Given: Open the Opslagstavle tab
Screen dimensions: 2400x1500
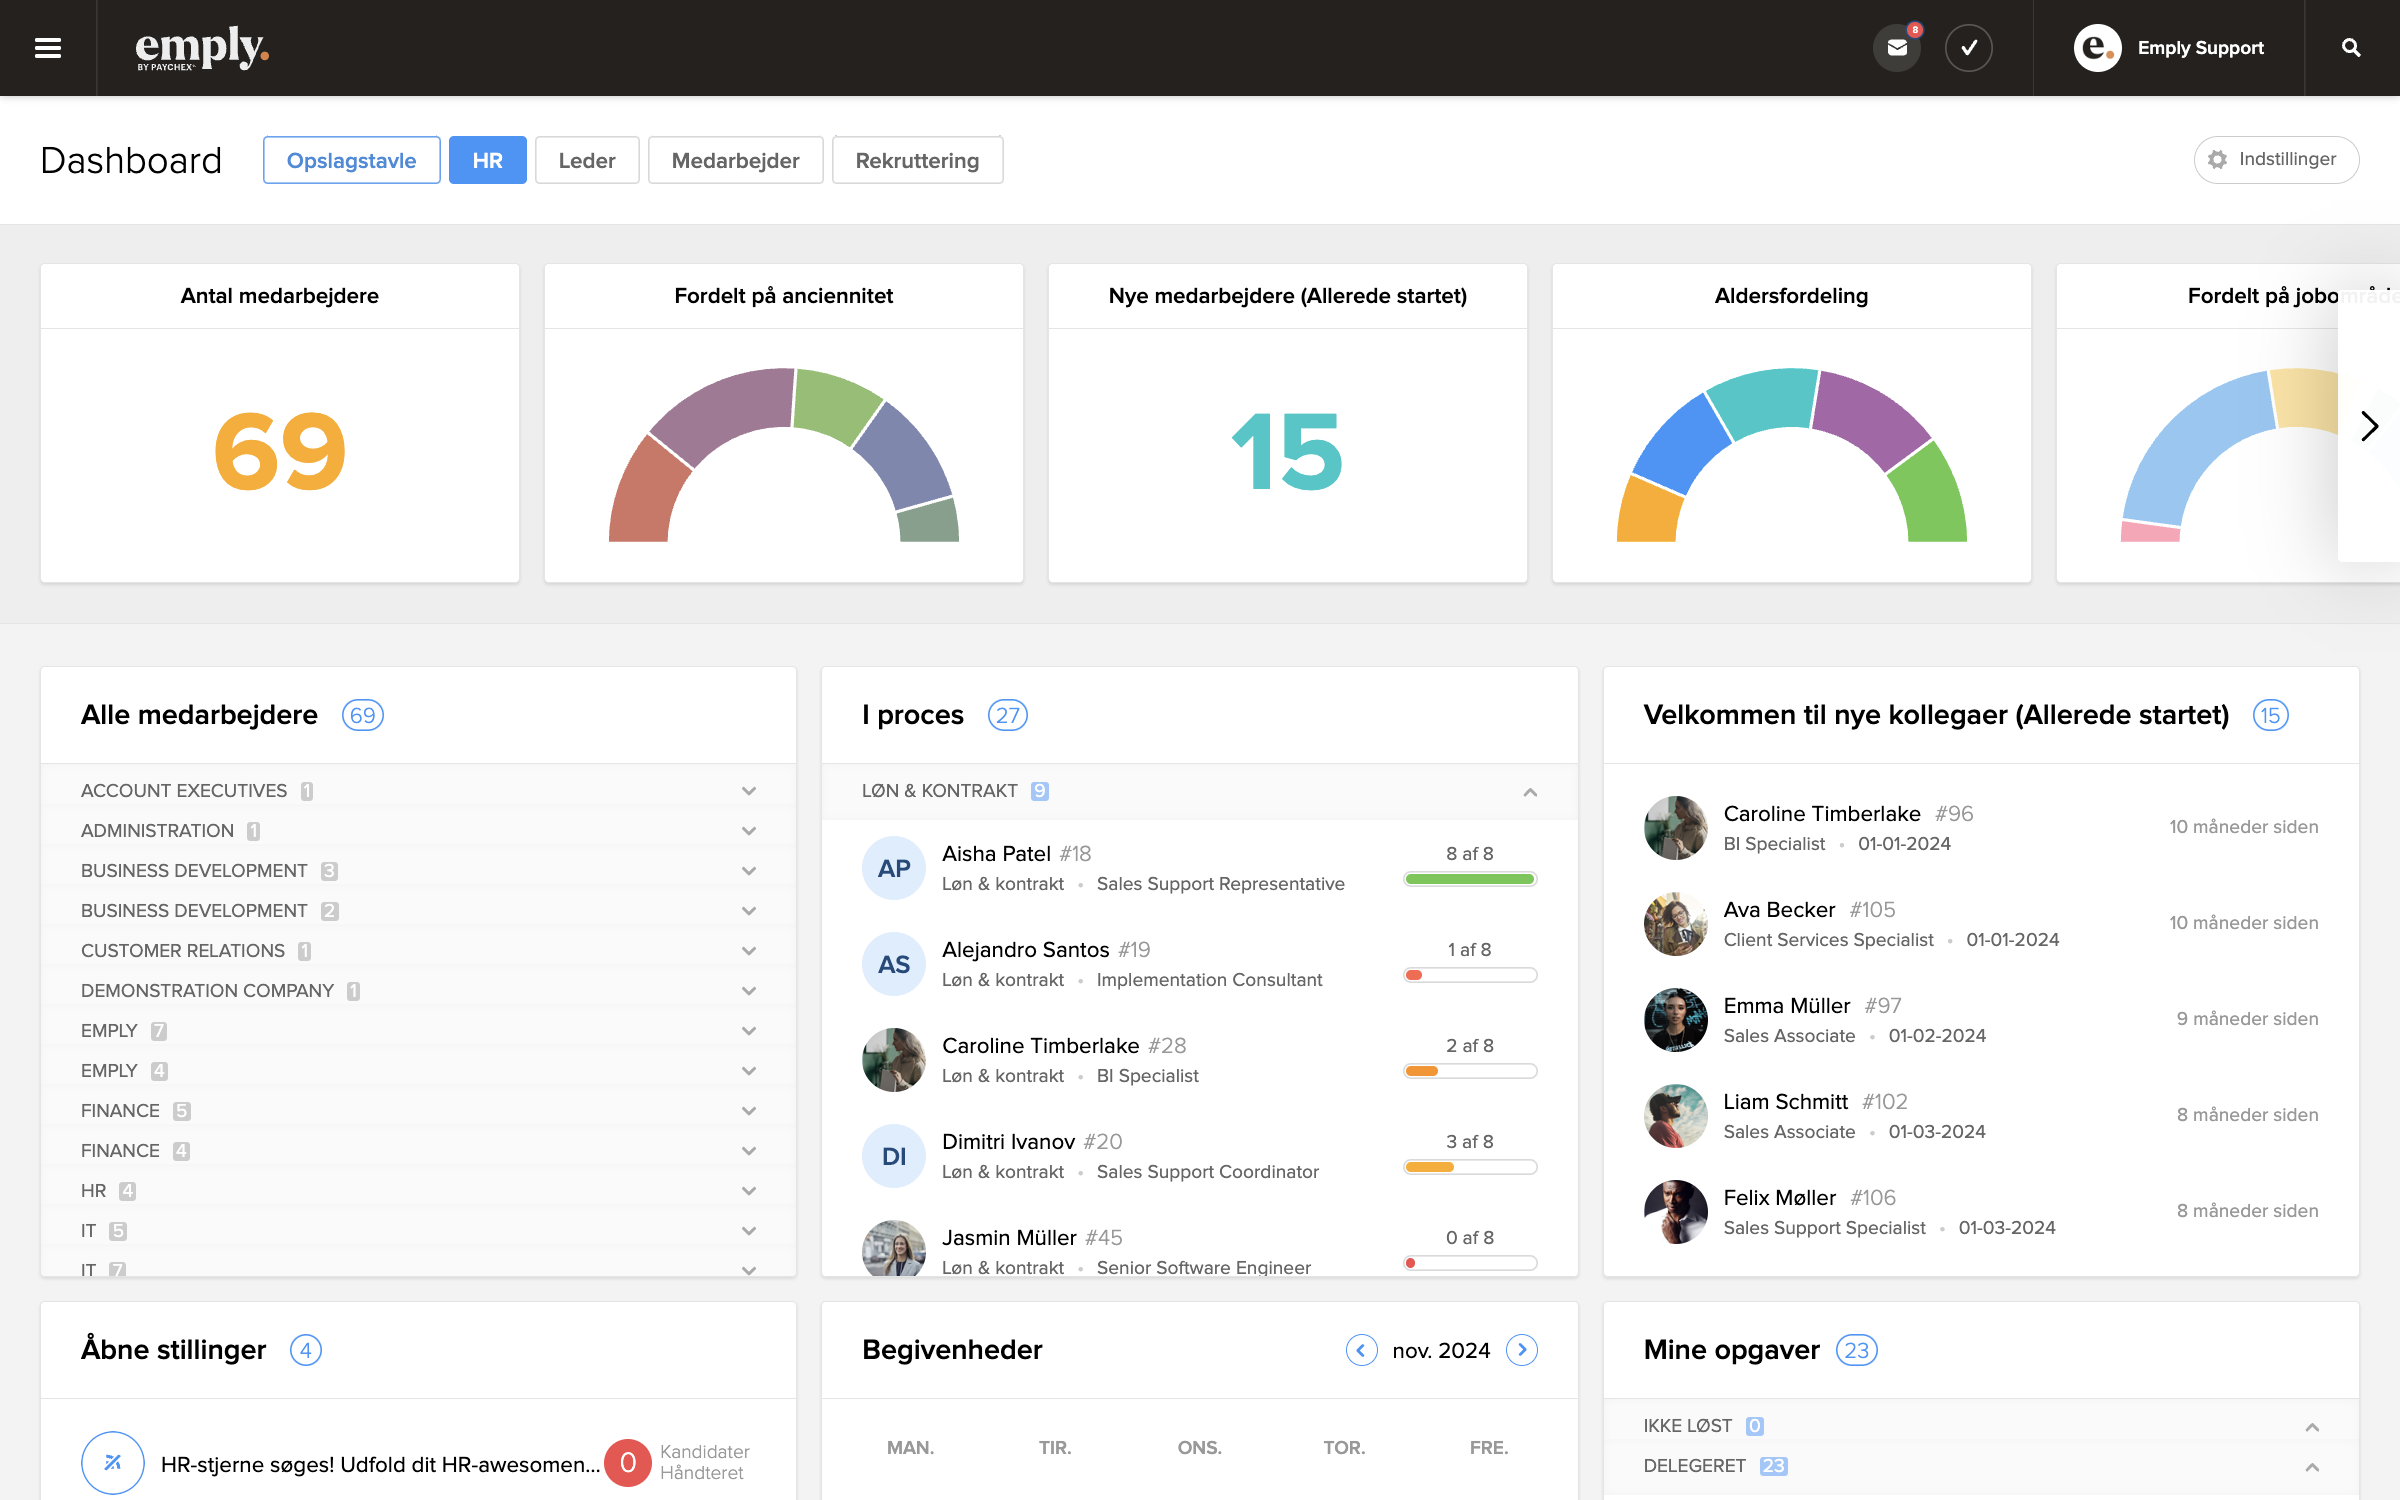Looking at the screenshot, I should pyautogui.click(x=351, y=161).
